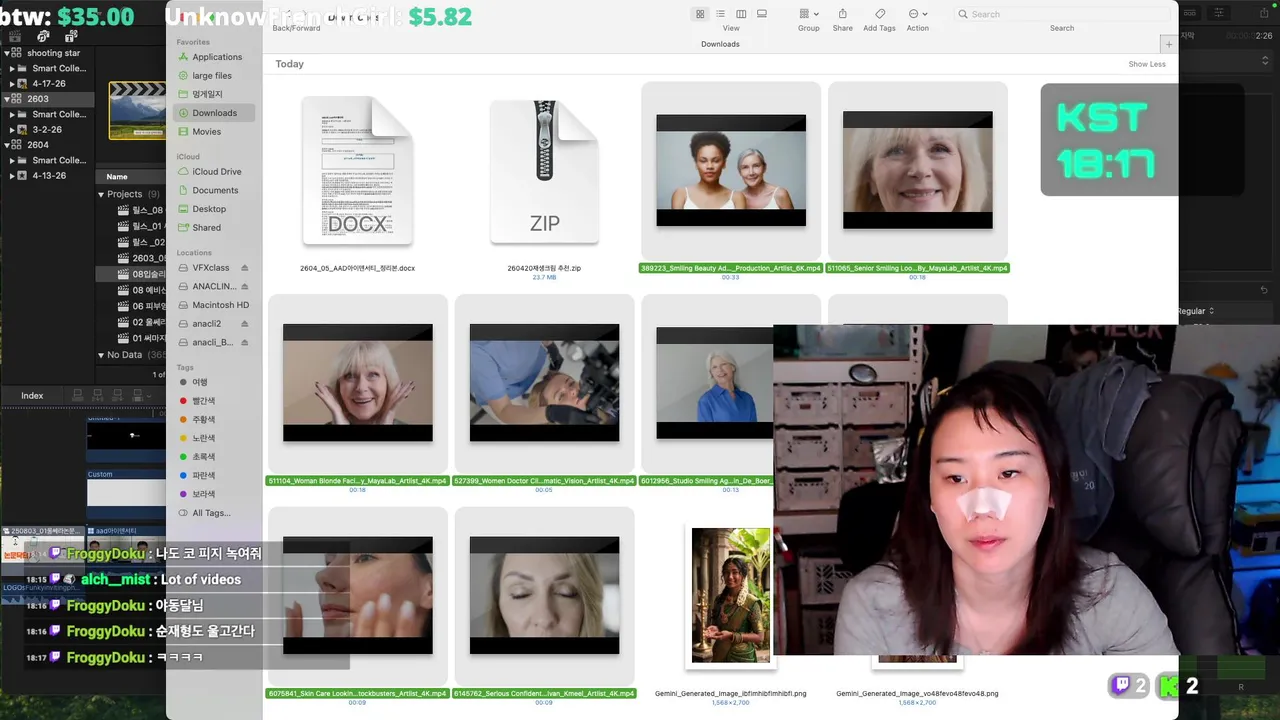The height and width of the screenshot is (720, 1280).
Task: Eject the VFXclass volume
Action: coord(244,268)
